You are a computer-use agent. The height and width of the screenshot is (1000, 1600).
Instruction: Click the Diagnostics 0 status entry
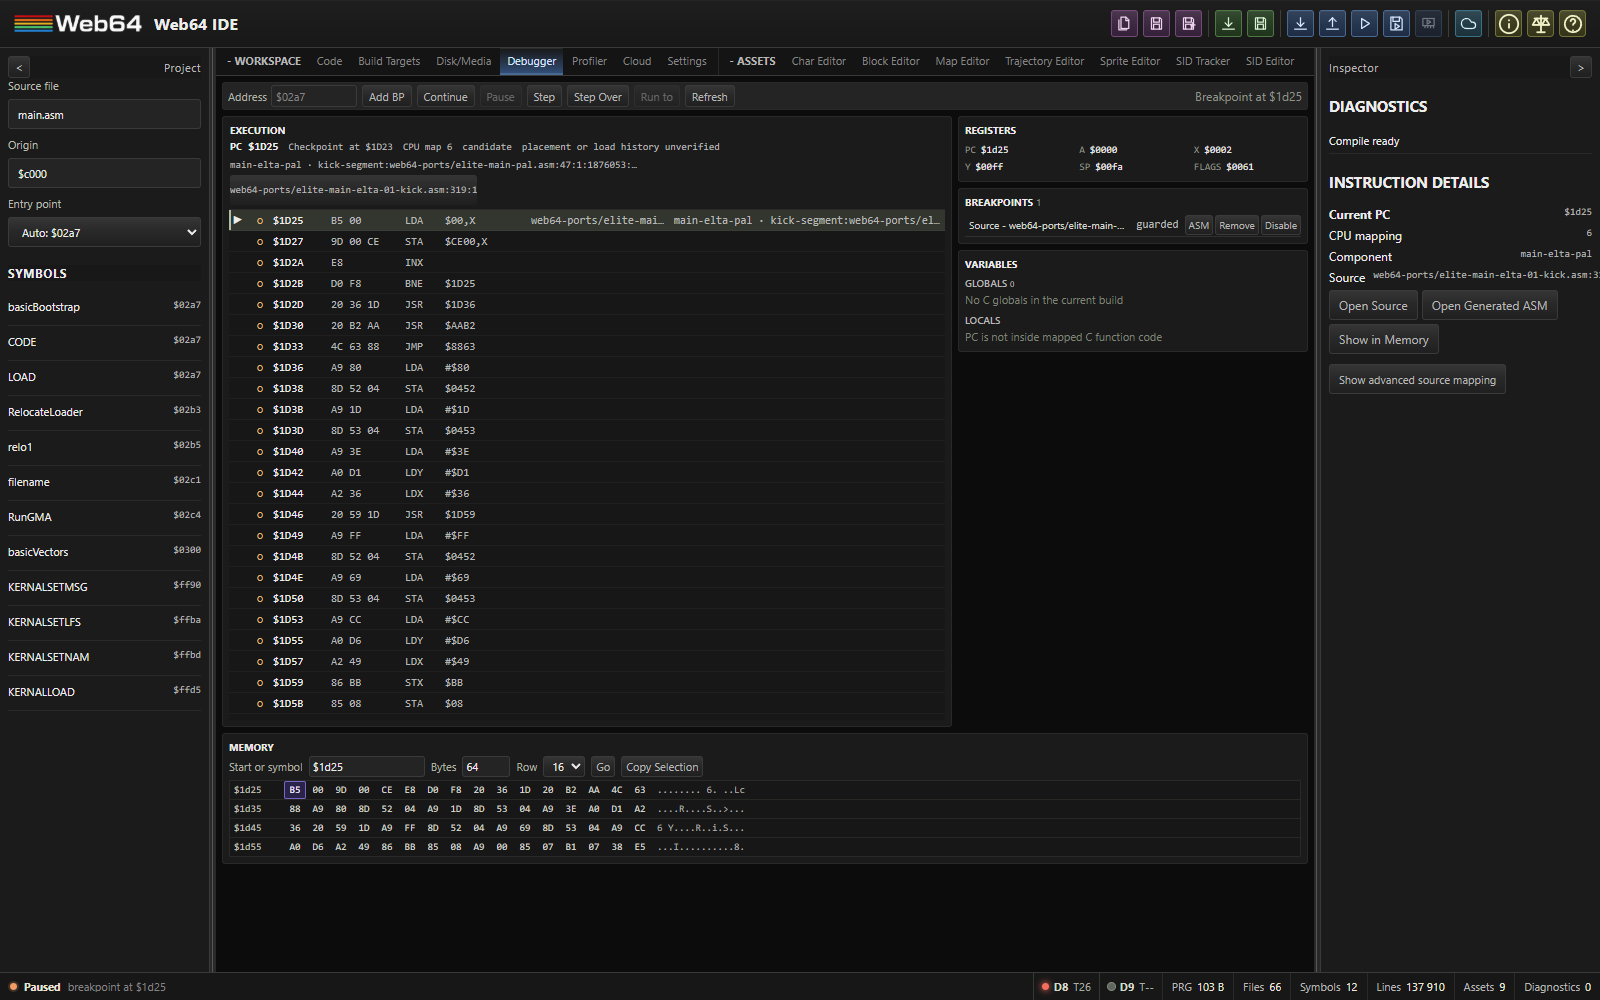pos(1557,987)
